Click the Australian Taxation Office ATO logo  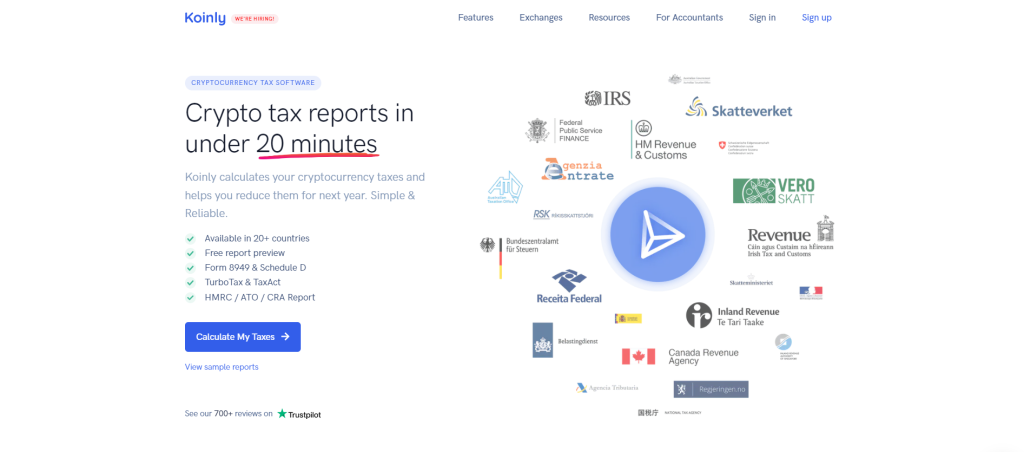tap(505, 187)
